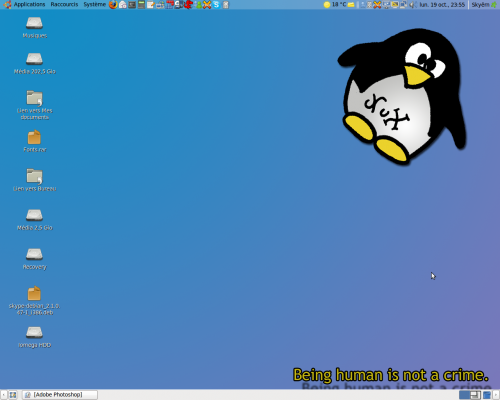Image resolution: width=500 pixels, height=400 pixels.
Task: Restore the [Adobe Photoshop] window from taskbar
Action: click(x=60, y=395)
